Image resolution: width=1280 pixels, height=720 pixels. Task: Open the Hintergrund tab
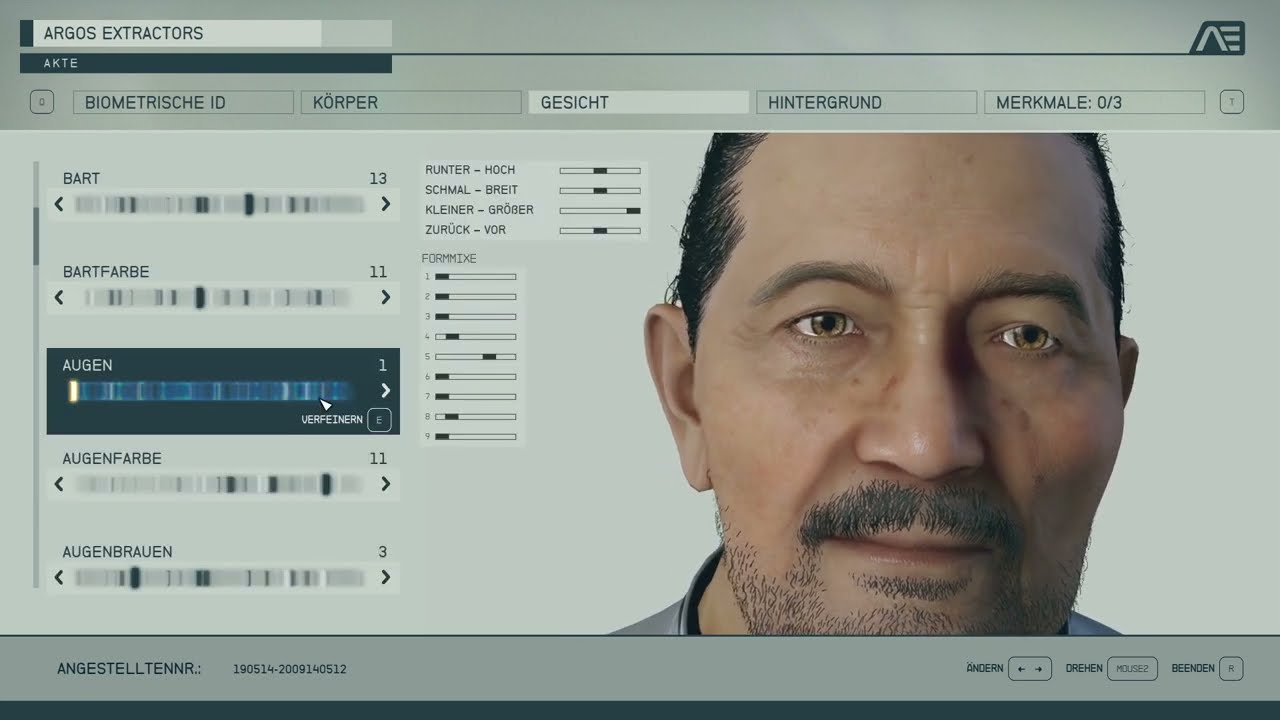pyautogui.click(x=867, y=102)
